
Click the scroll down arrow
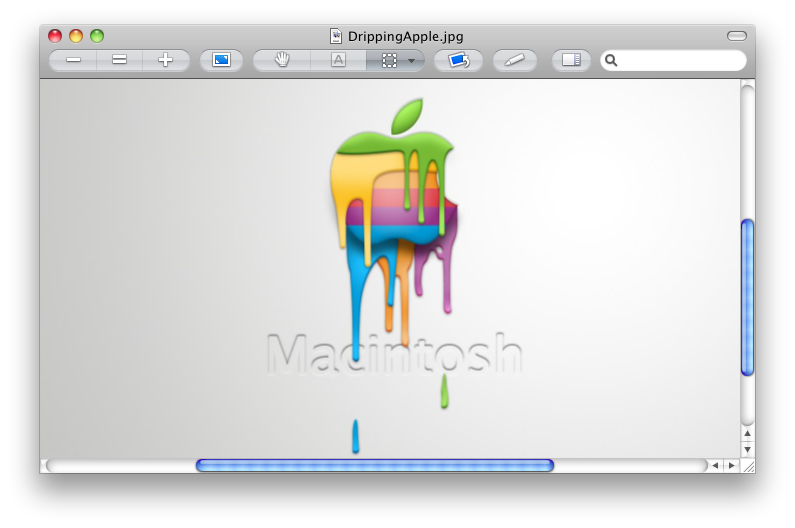[747, 449]
